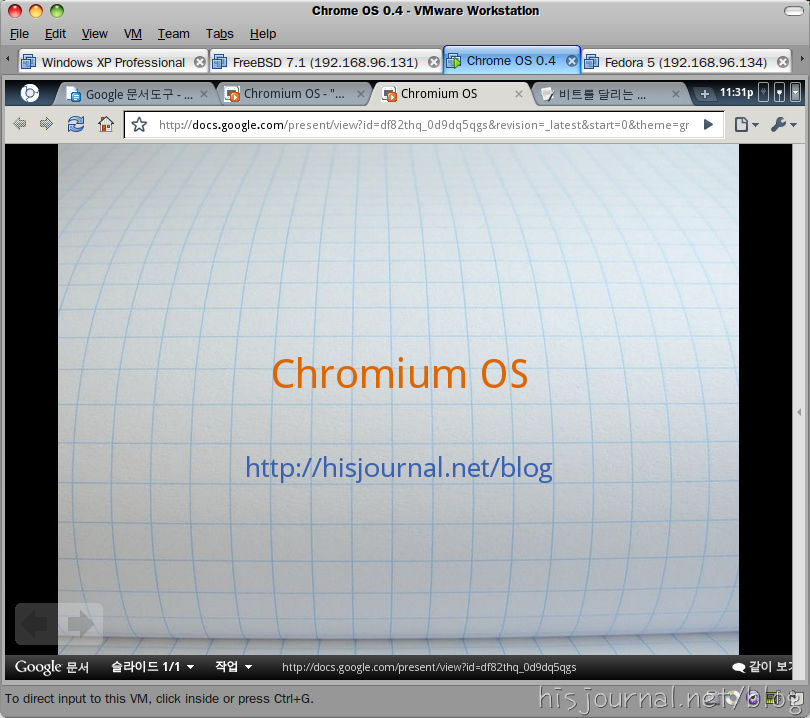Click the Chromium logo launcher icon
The height and width of the screenshot is (718, 810).
point(29,93)
